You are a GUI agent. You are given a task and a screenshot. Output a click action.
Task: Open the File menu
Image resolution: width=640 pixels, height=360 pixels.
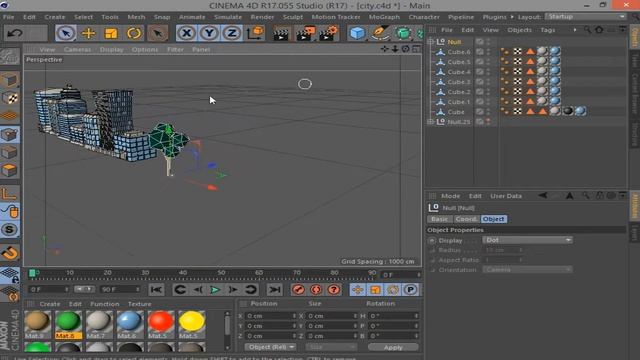coord(9,17)
